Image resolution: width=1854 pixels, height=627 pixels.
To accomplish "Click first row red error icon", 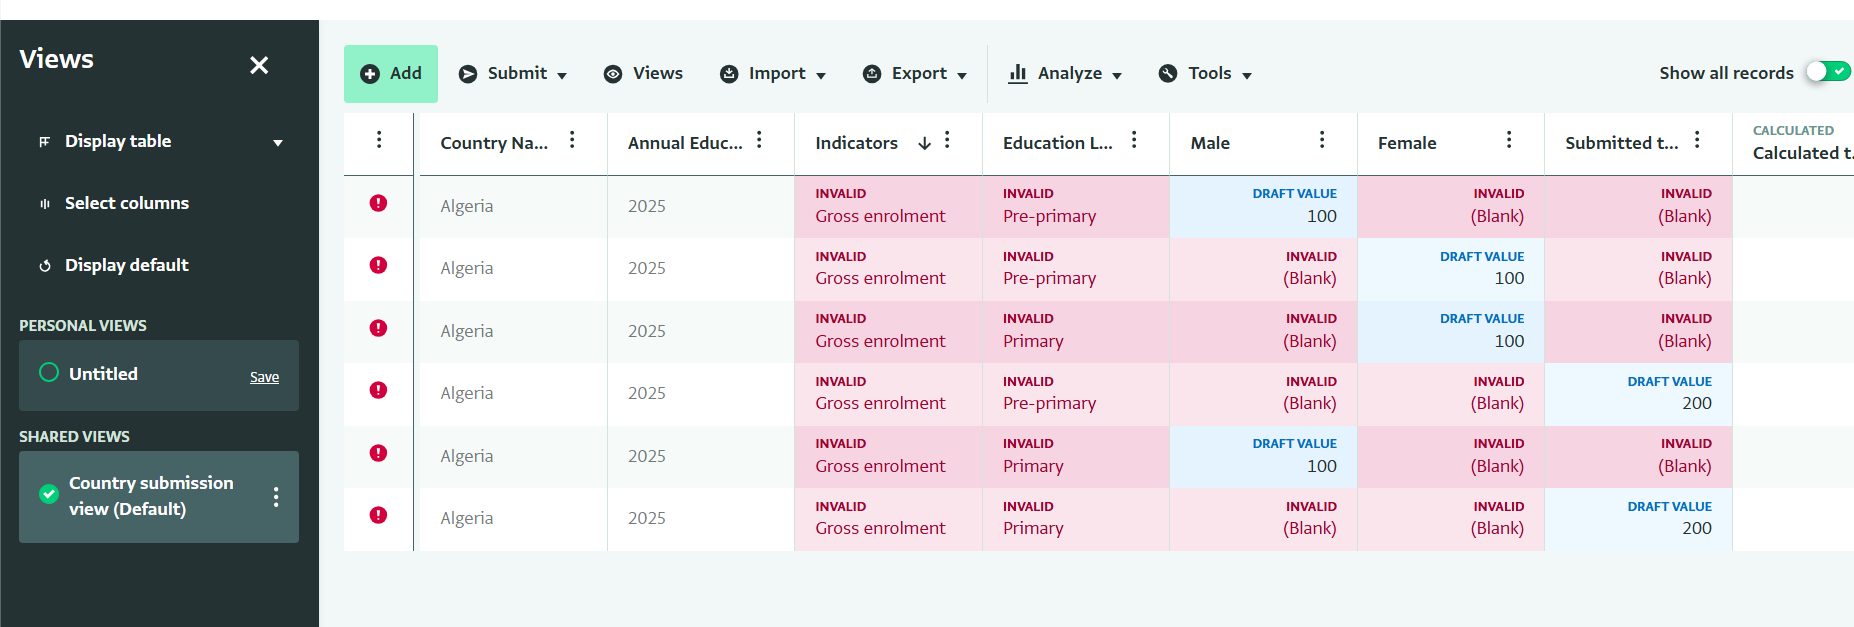I will 378,203.
